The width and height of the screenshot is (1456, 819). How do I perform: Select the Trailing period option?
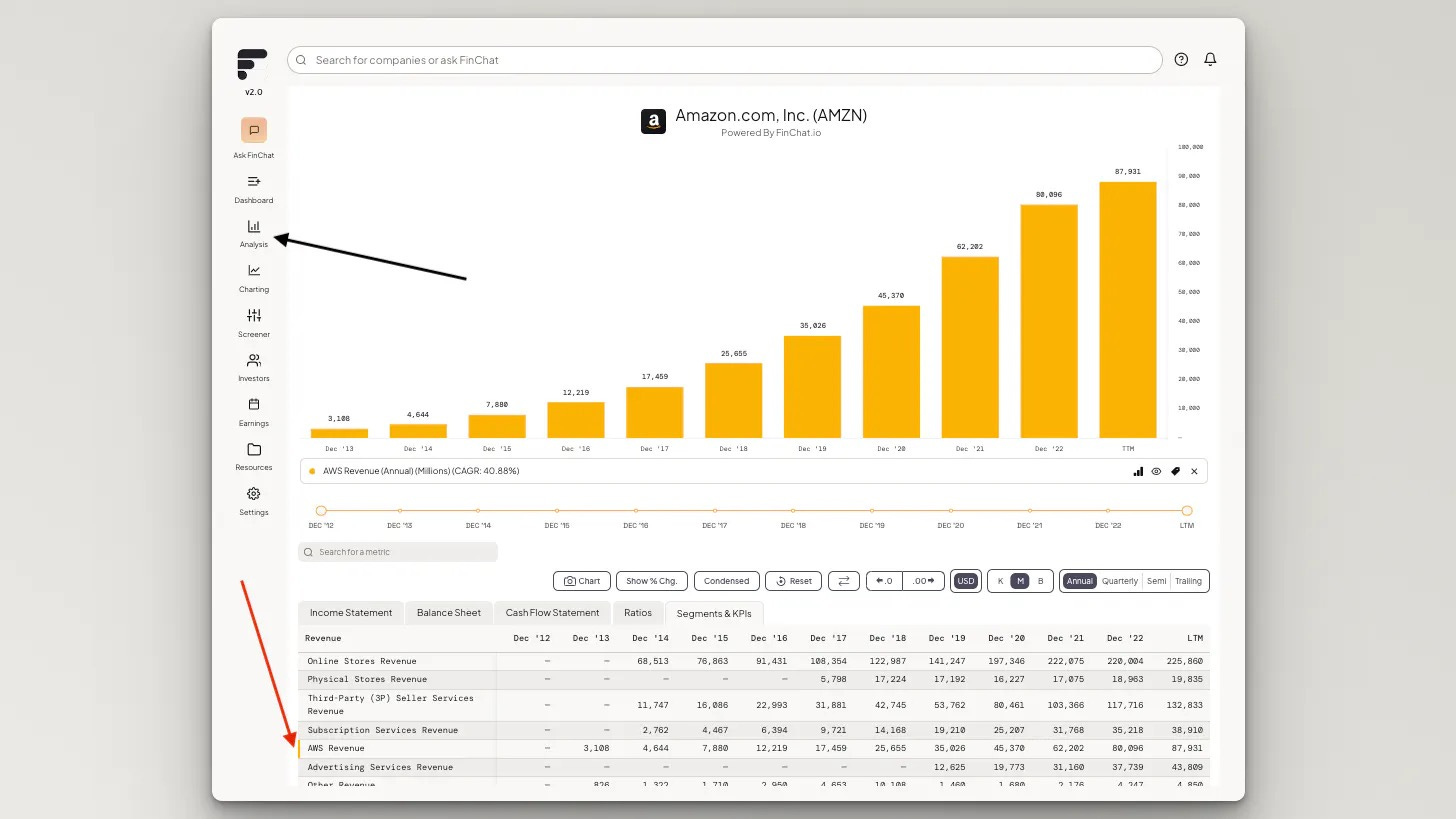1188,581
